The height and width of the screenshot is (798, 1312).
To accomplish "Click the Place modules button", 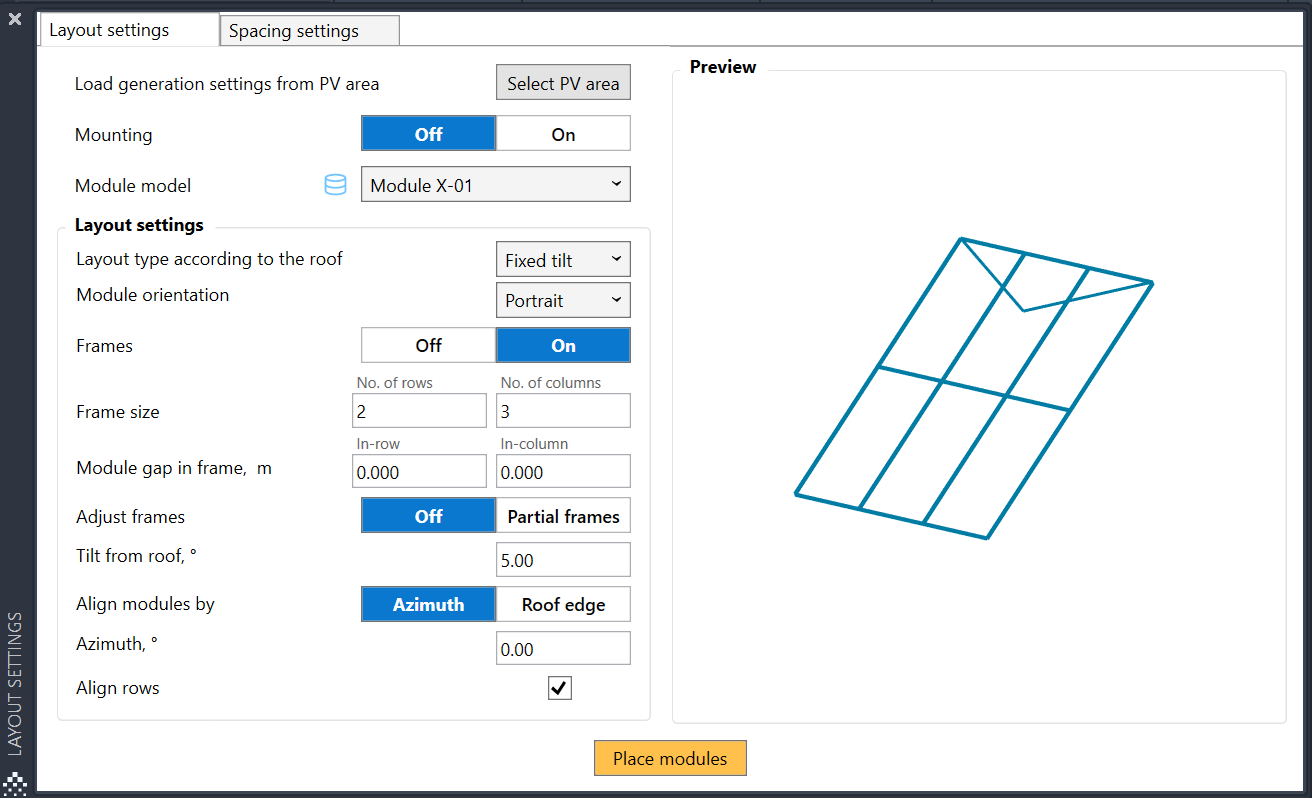I will pos(669,758).
